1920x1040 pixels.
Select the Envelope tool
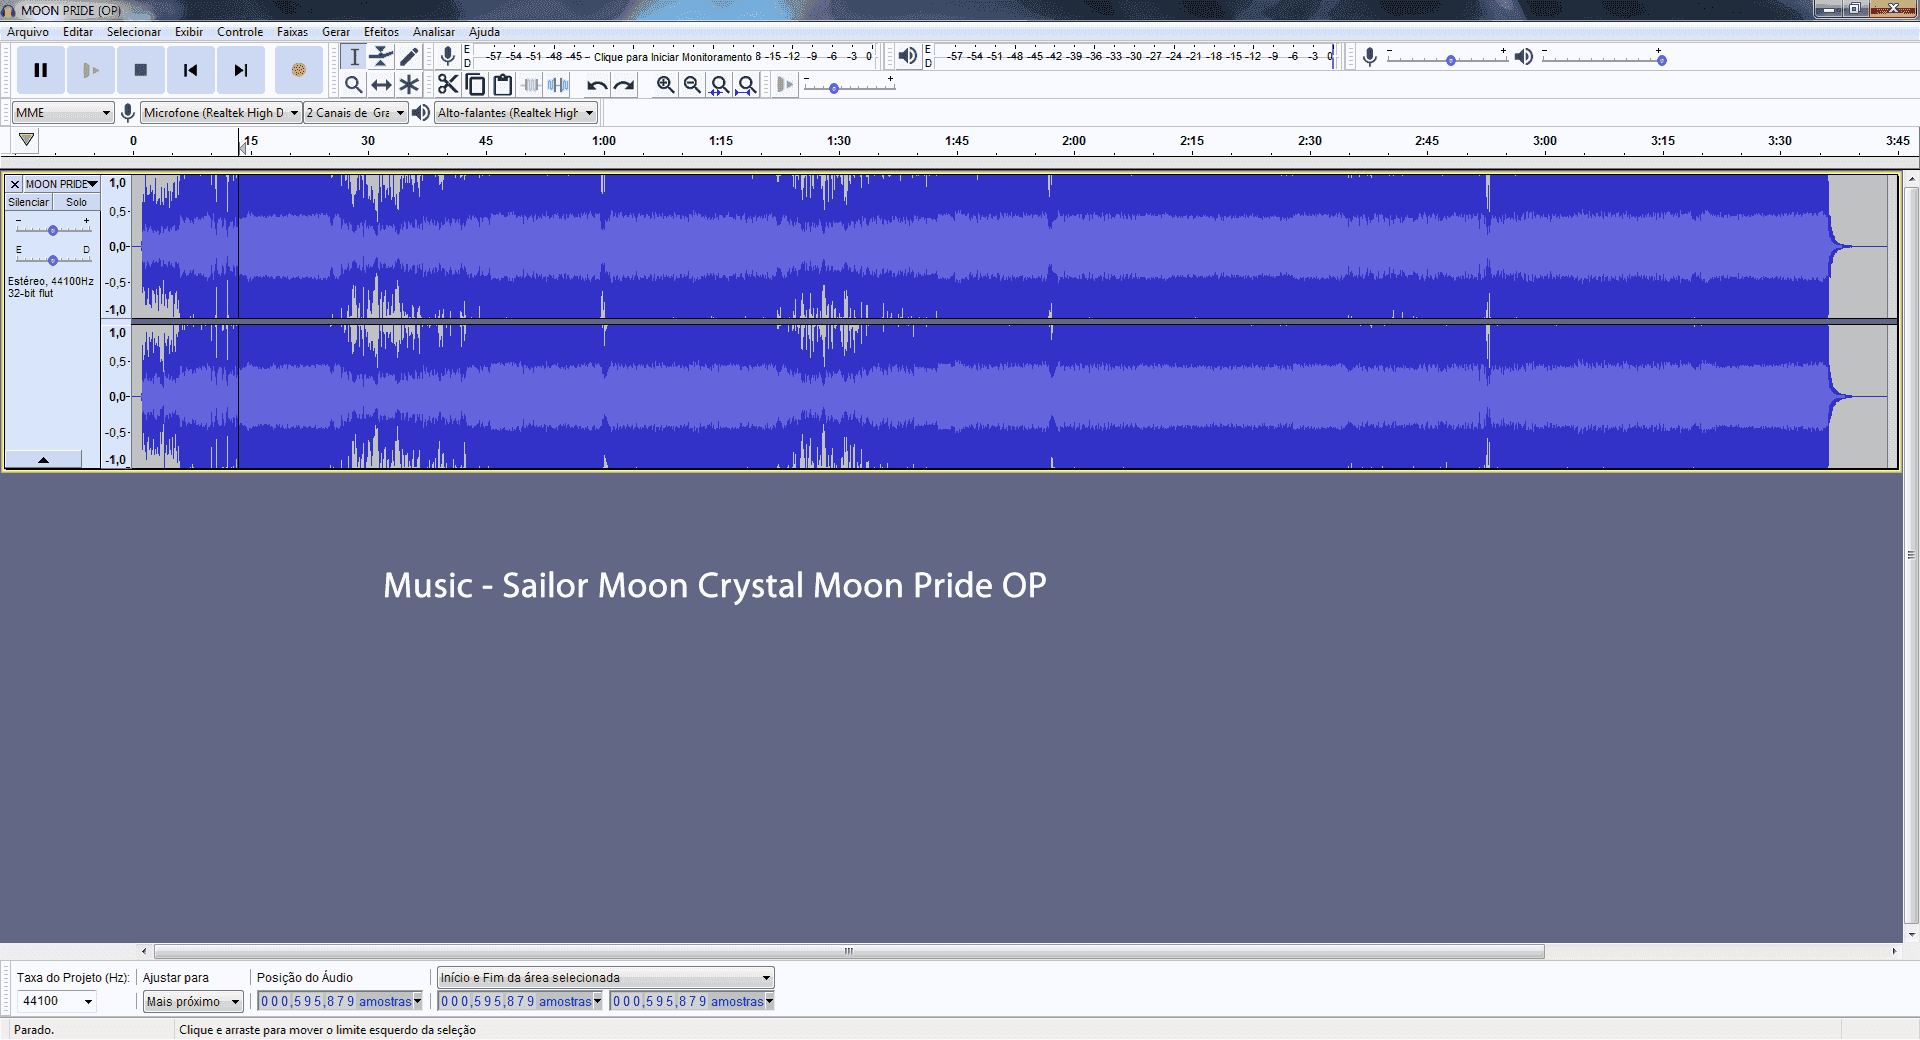click(381, 57)
